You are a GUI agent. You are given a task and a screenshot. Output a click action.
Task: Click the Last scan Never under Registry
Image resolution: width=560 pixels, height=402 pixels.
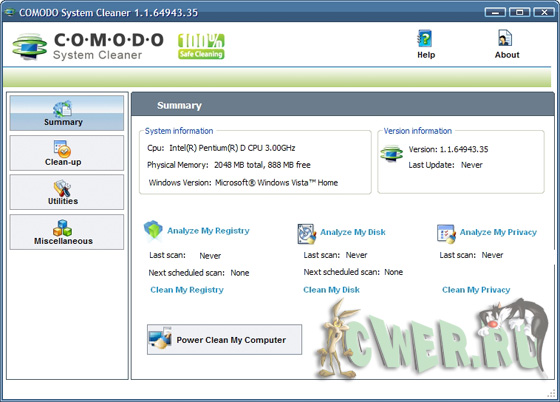pyautogui.click(x=185, y=255)
